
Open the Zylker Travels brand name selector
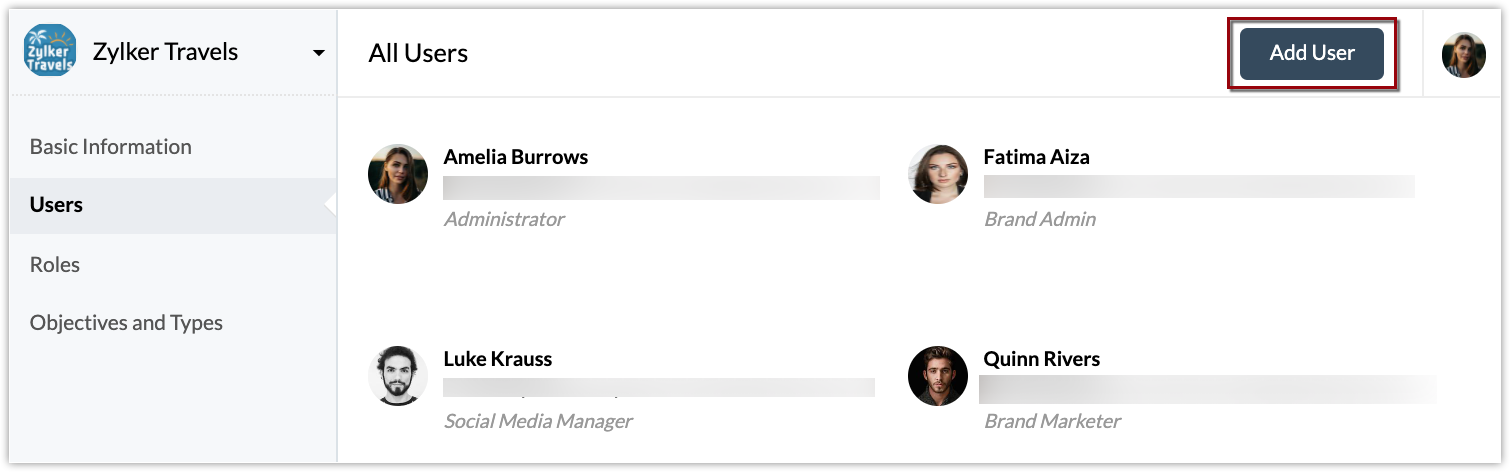pos(165,52)
